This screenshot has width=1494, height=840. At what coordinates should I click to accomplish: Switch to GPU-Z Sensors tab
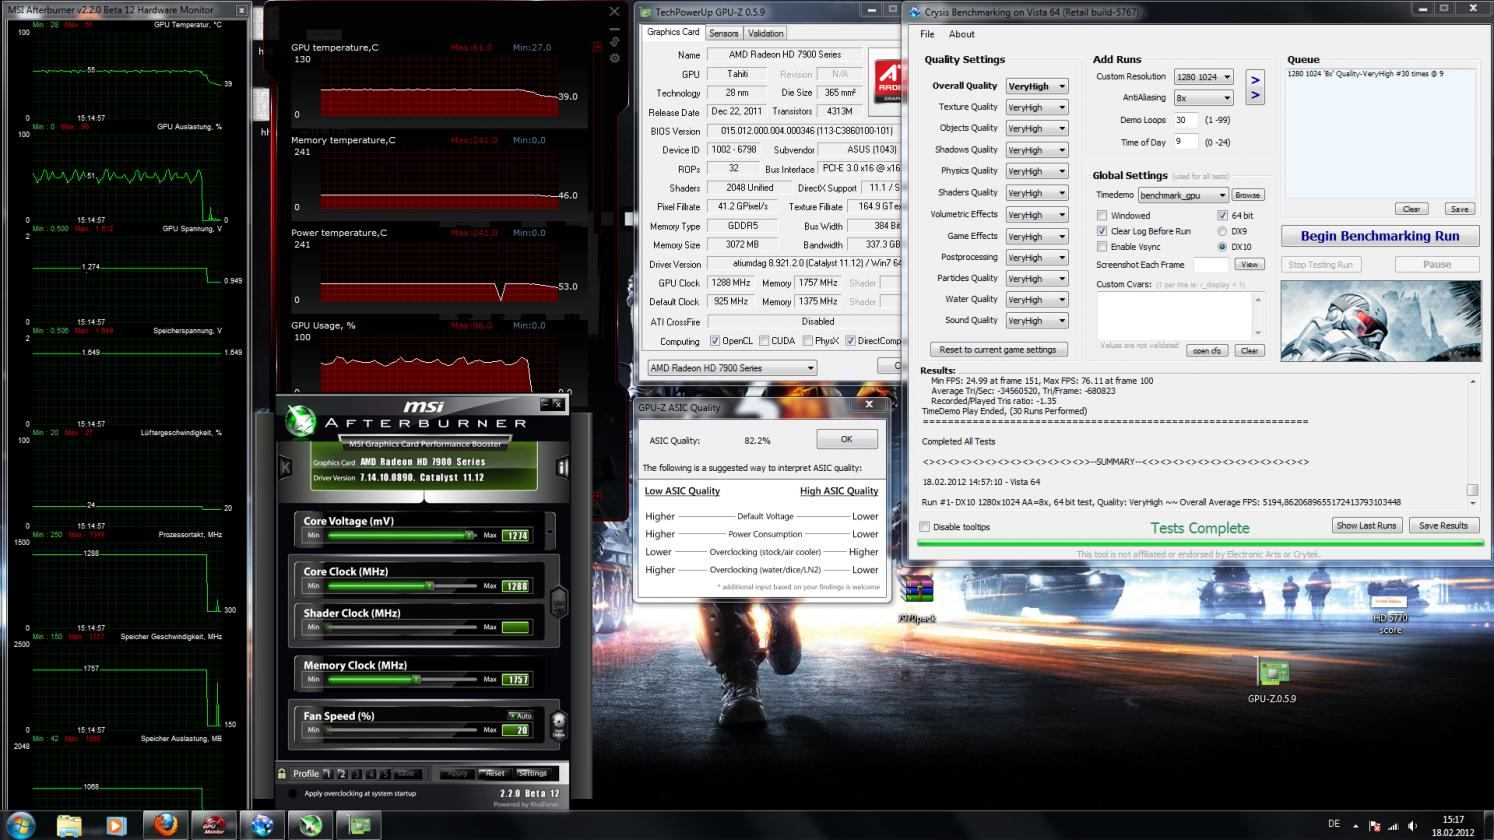723,33
